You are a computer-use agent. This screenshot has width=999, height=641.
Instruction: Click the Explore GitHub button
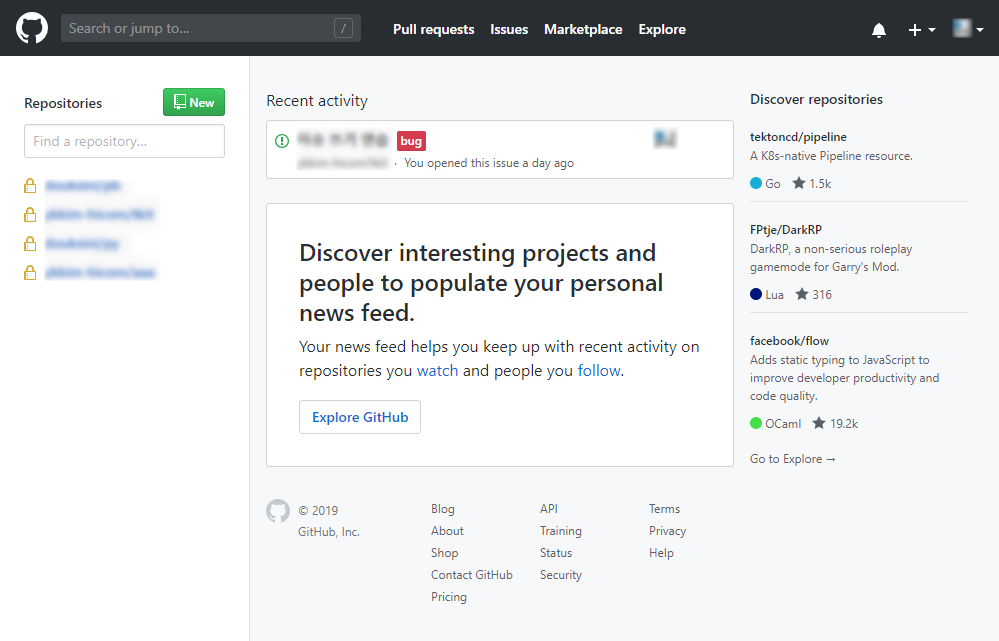coord(360,417)
